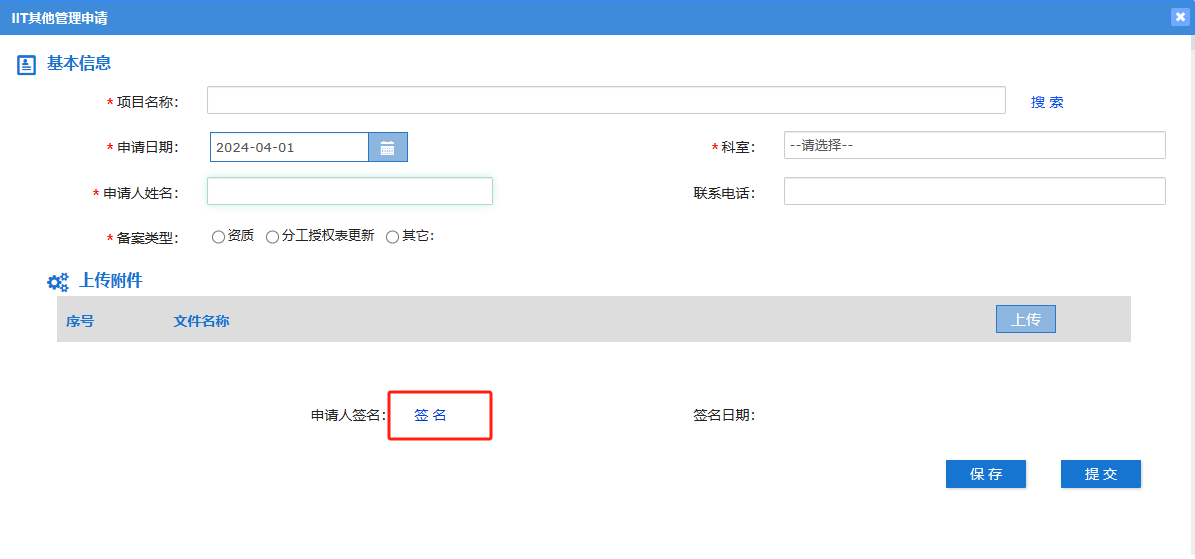Click the 申请日期 date input field
The image size is (1195, 559).
coord(289,147)
